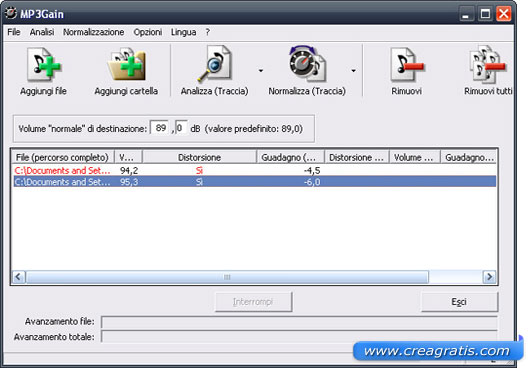
Task: Click the Rimuovi tutti icon
Action: [488, 65]
